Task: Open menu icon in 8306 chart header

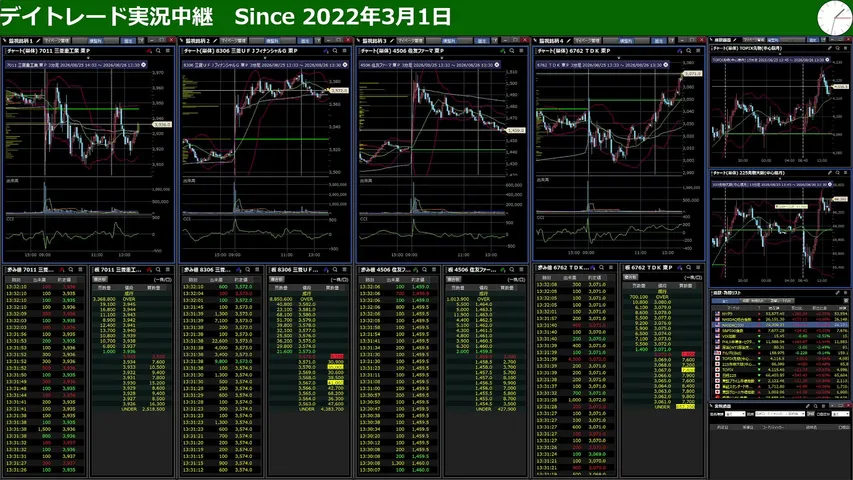Action: [344, 51]
